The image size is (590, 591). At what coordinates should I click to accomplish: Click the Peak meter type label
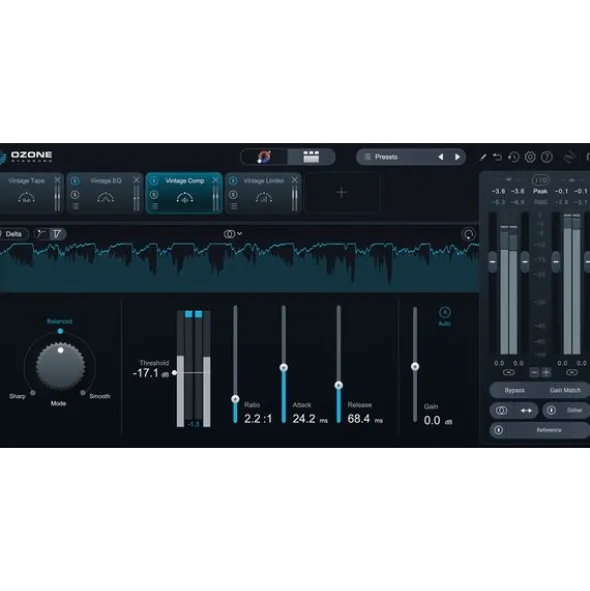pos(540,191)
